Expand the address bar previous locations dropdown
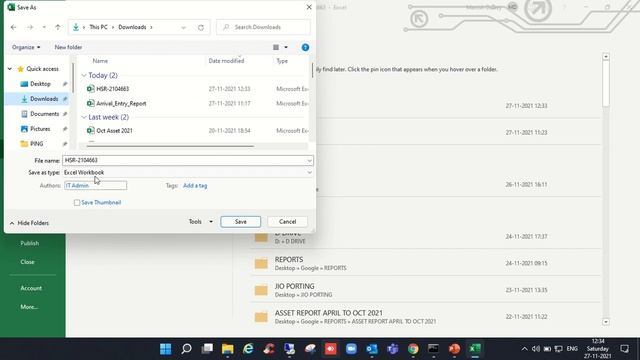The height and width of the screenshot is (360, 640). click(183, 27)
